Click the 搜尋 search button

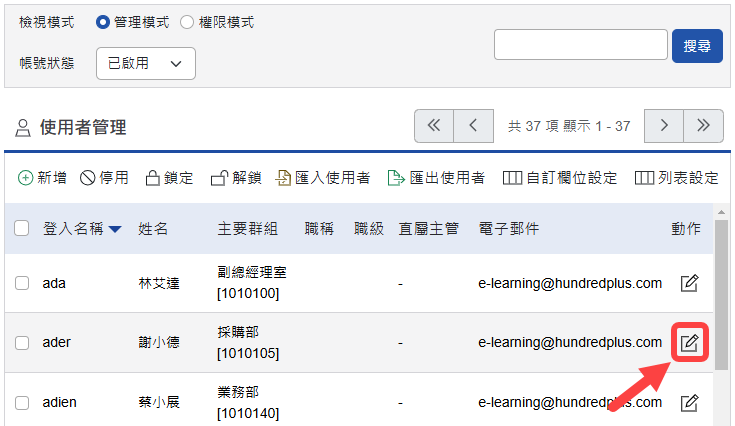point(697,45)
